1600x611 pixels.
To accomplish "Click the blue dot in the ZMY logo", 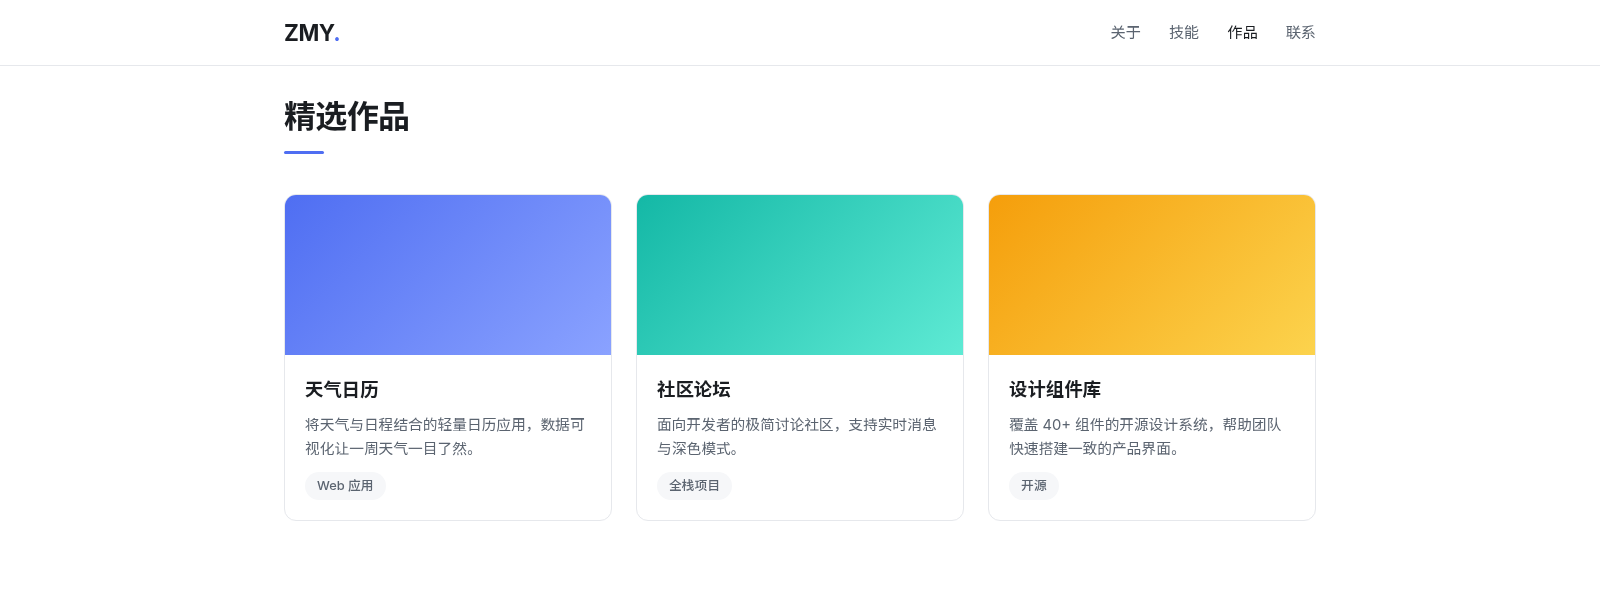I will click(x=337, y=40).
